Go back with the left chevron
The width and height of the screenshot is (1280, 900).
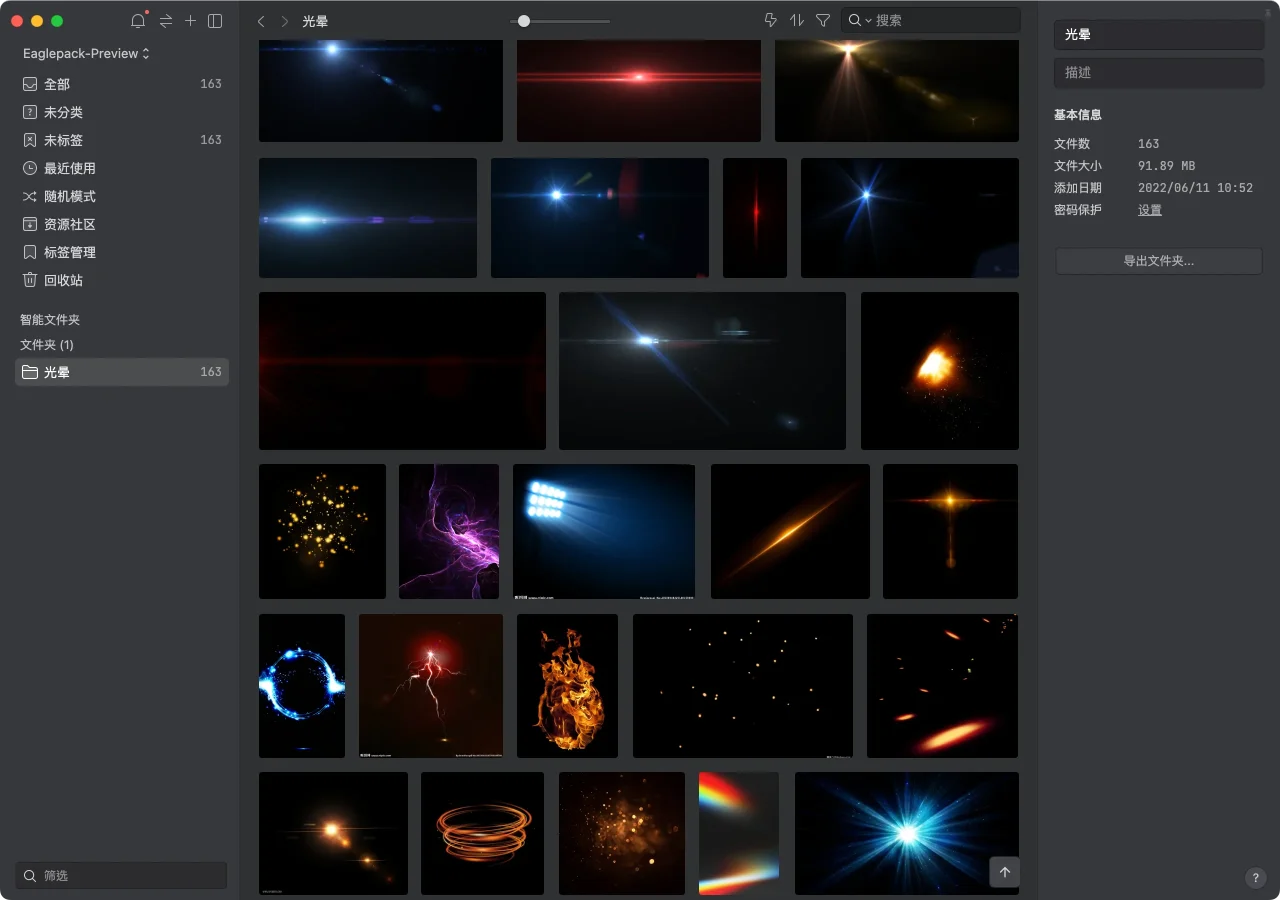261,21
